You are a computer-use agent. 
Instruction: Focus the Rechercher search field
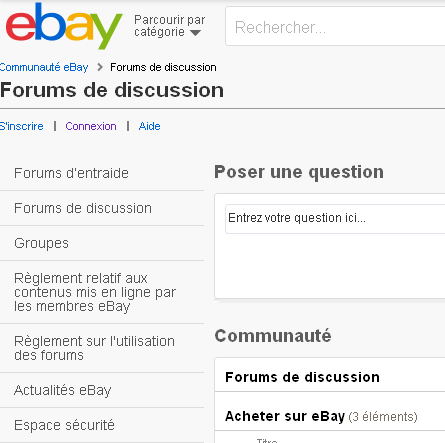click(335, 27)
